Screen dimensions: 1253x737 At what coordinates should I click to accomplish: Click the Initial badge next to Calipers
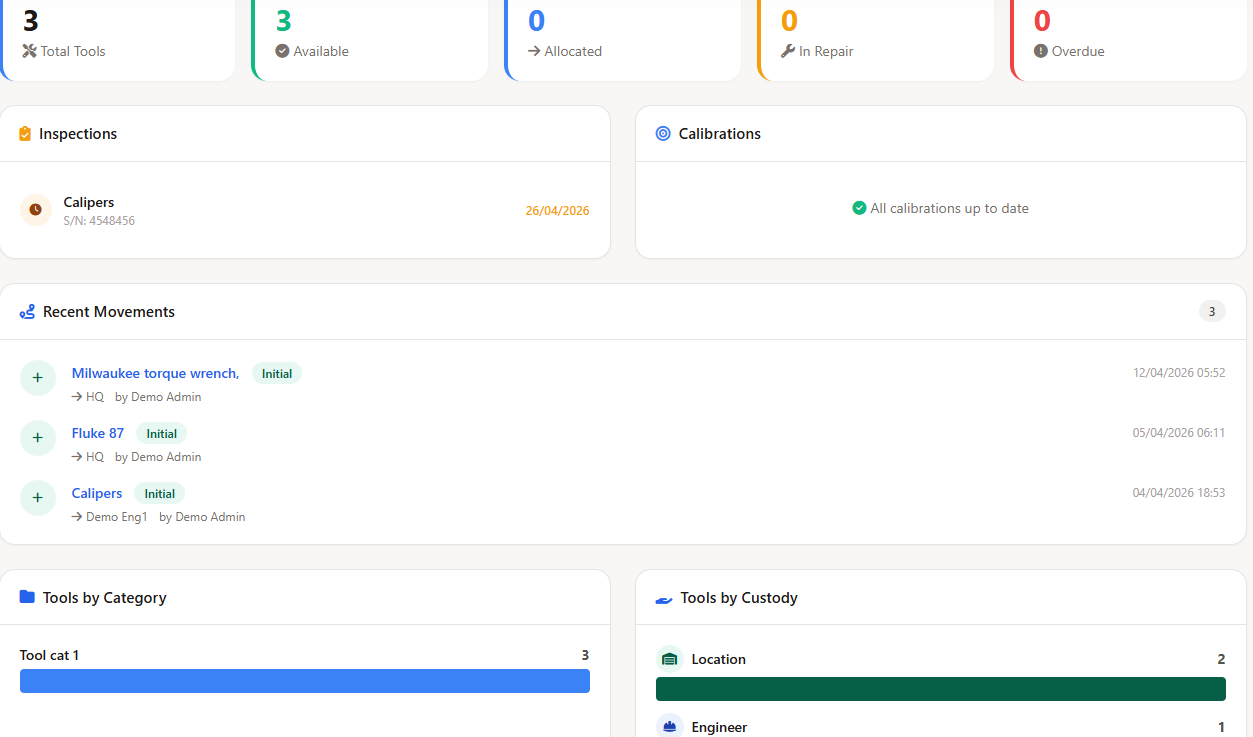pyautogui.click(x=159, y=494)
